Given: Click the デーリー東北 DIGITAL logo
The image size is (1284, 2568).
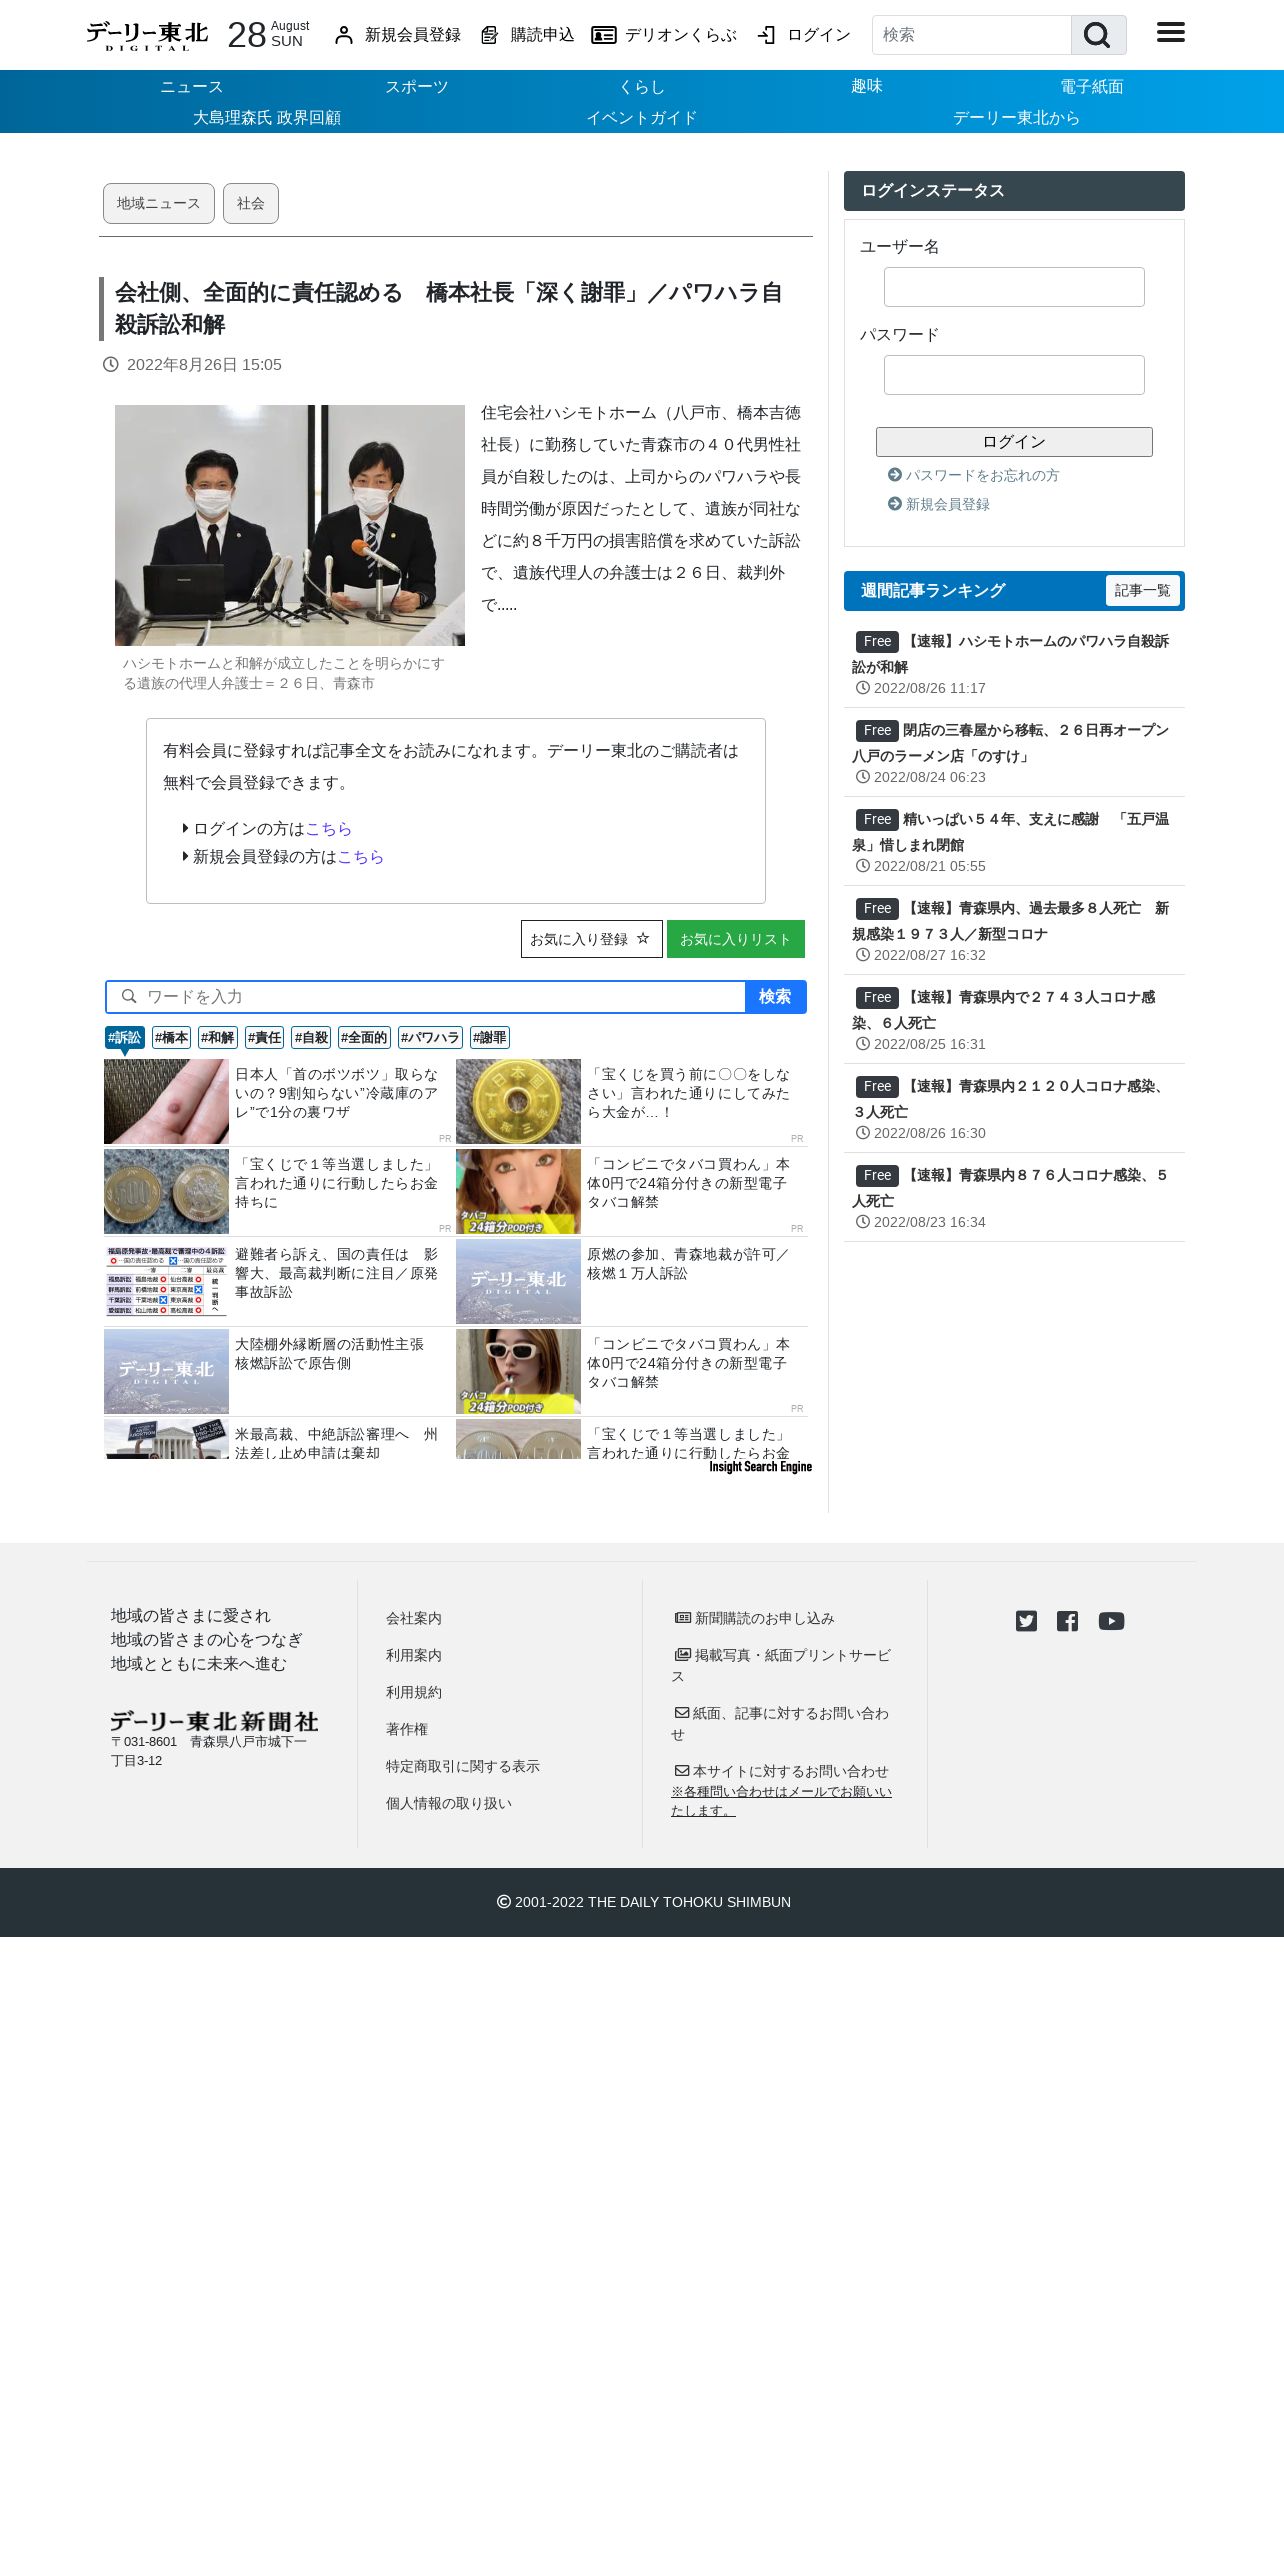Looking at the screenshot, I should 147,36.
